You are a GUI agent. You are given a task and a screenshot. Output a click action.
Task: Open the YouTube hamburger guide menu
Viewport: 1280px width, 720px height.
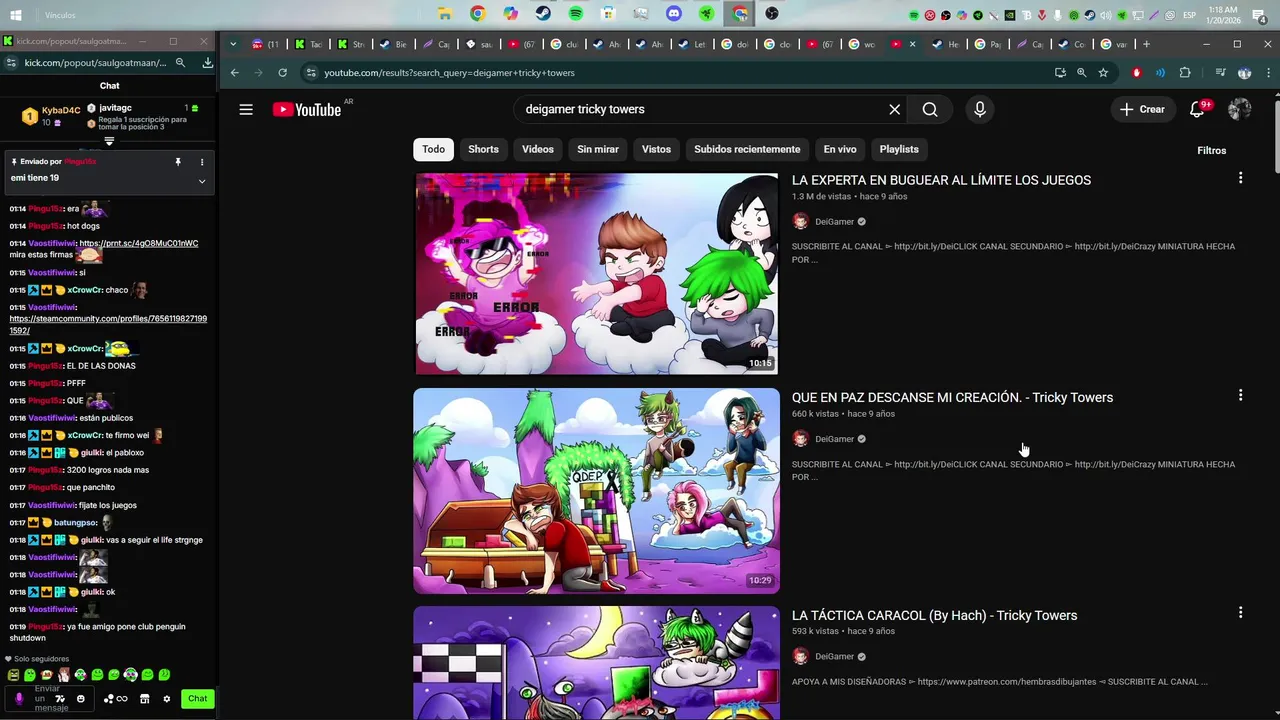(x=246, y=110)
